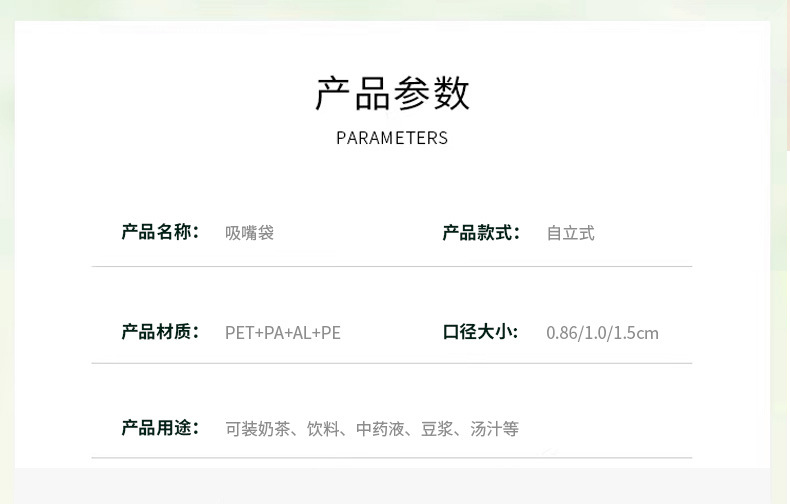Click the 豆浆 usage text
The image size is (790, 504).
(x=437, y=429)
